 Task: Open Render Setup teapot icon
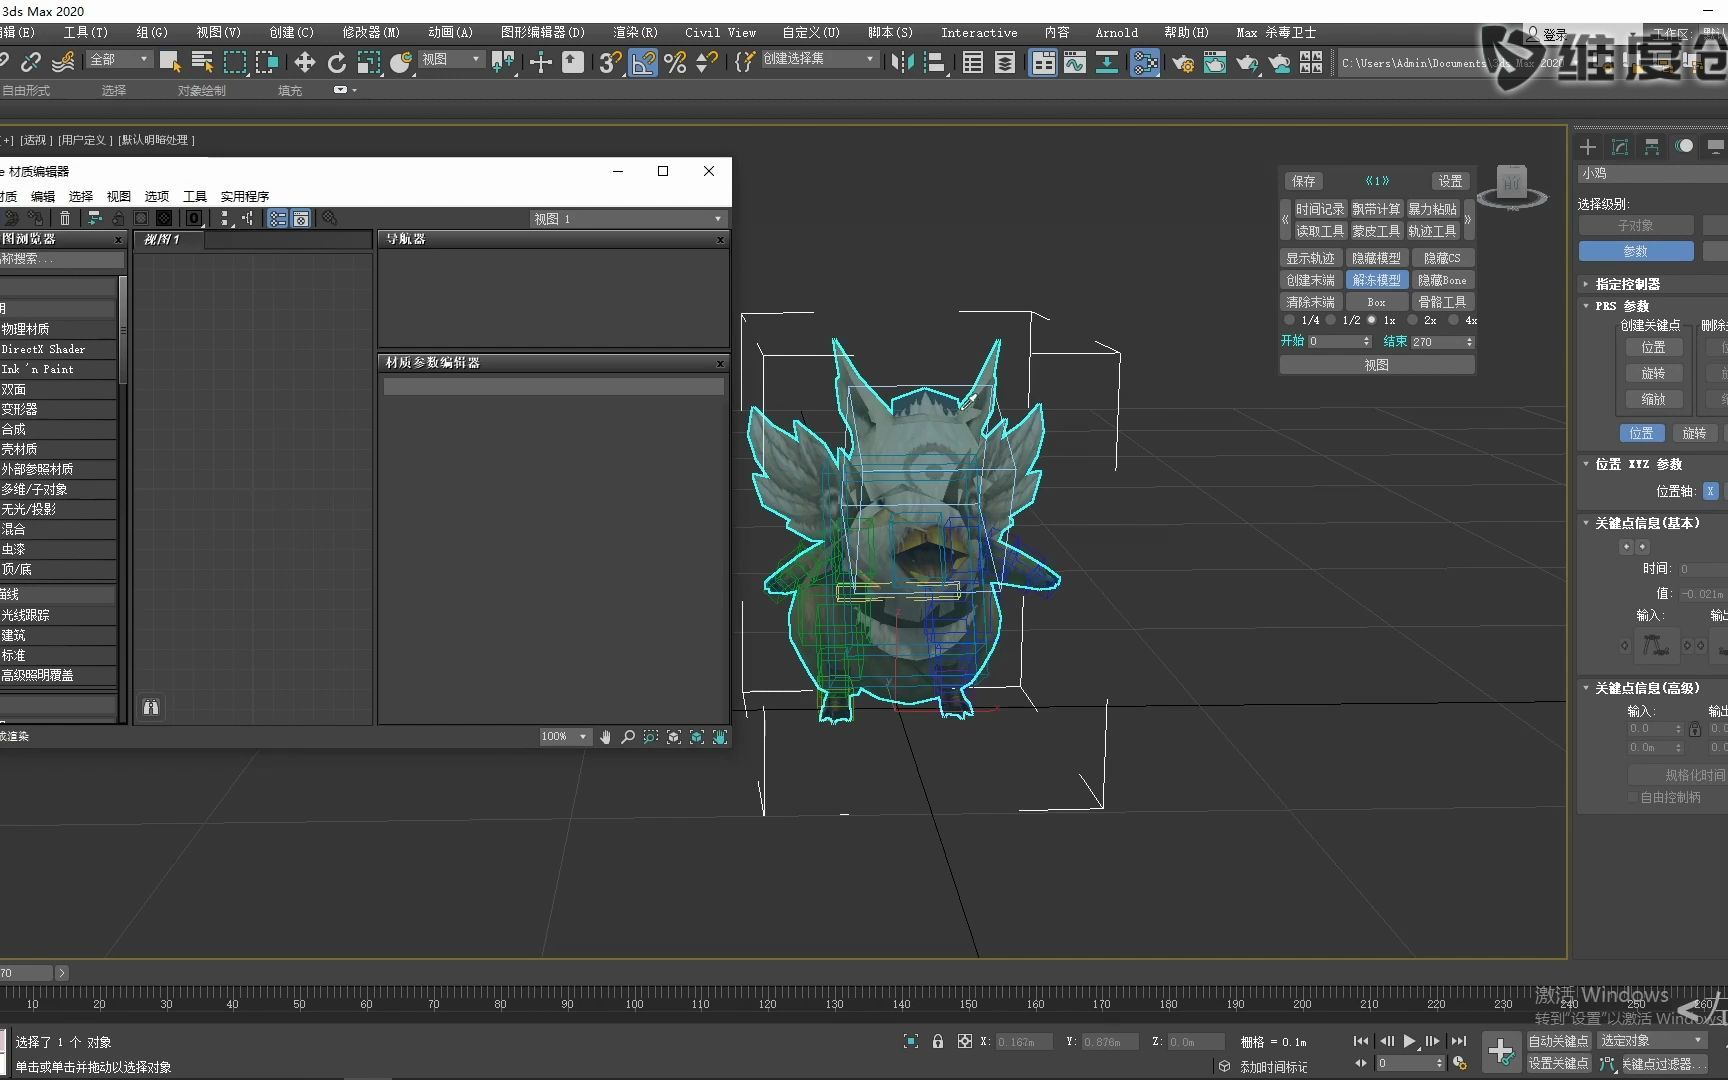click(x=1183, y=62)
